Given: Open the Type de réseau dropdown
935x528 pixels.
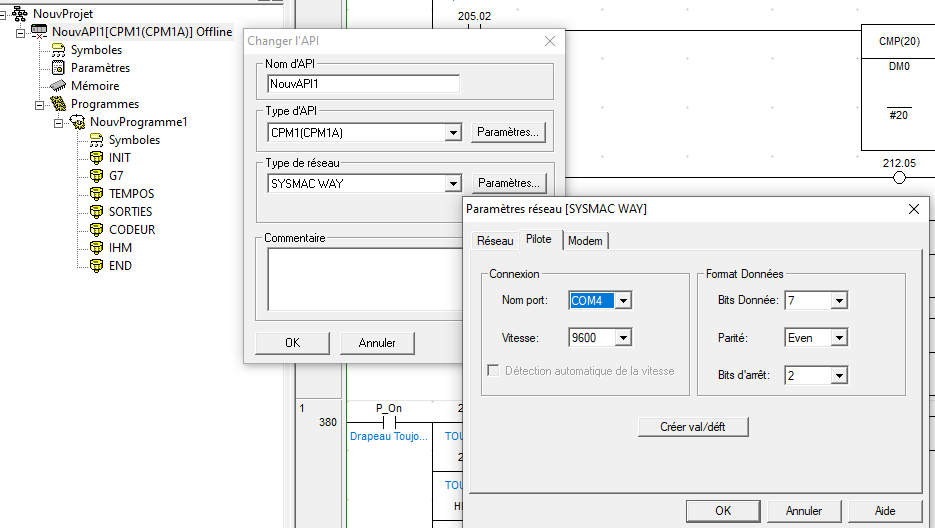Looking at the screenshot, I should point(453,184).
